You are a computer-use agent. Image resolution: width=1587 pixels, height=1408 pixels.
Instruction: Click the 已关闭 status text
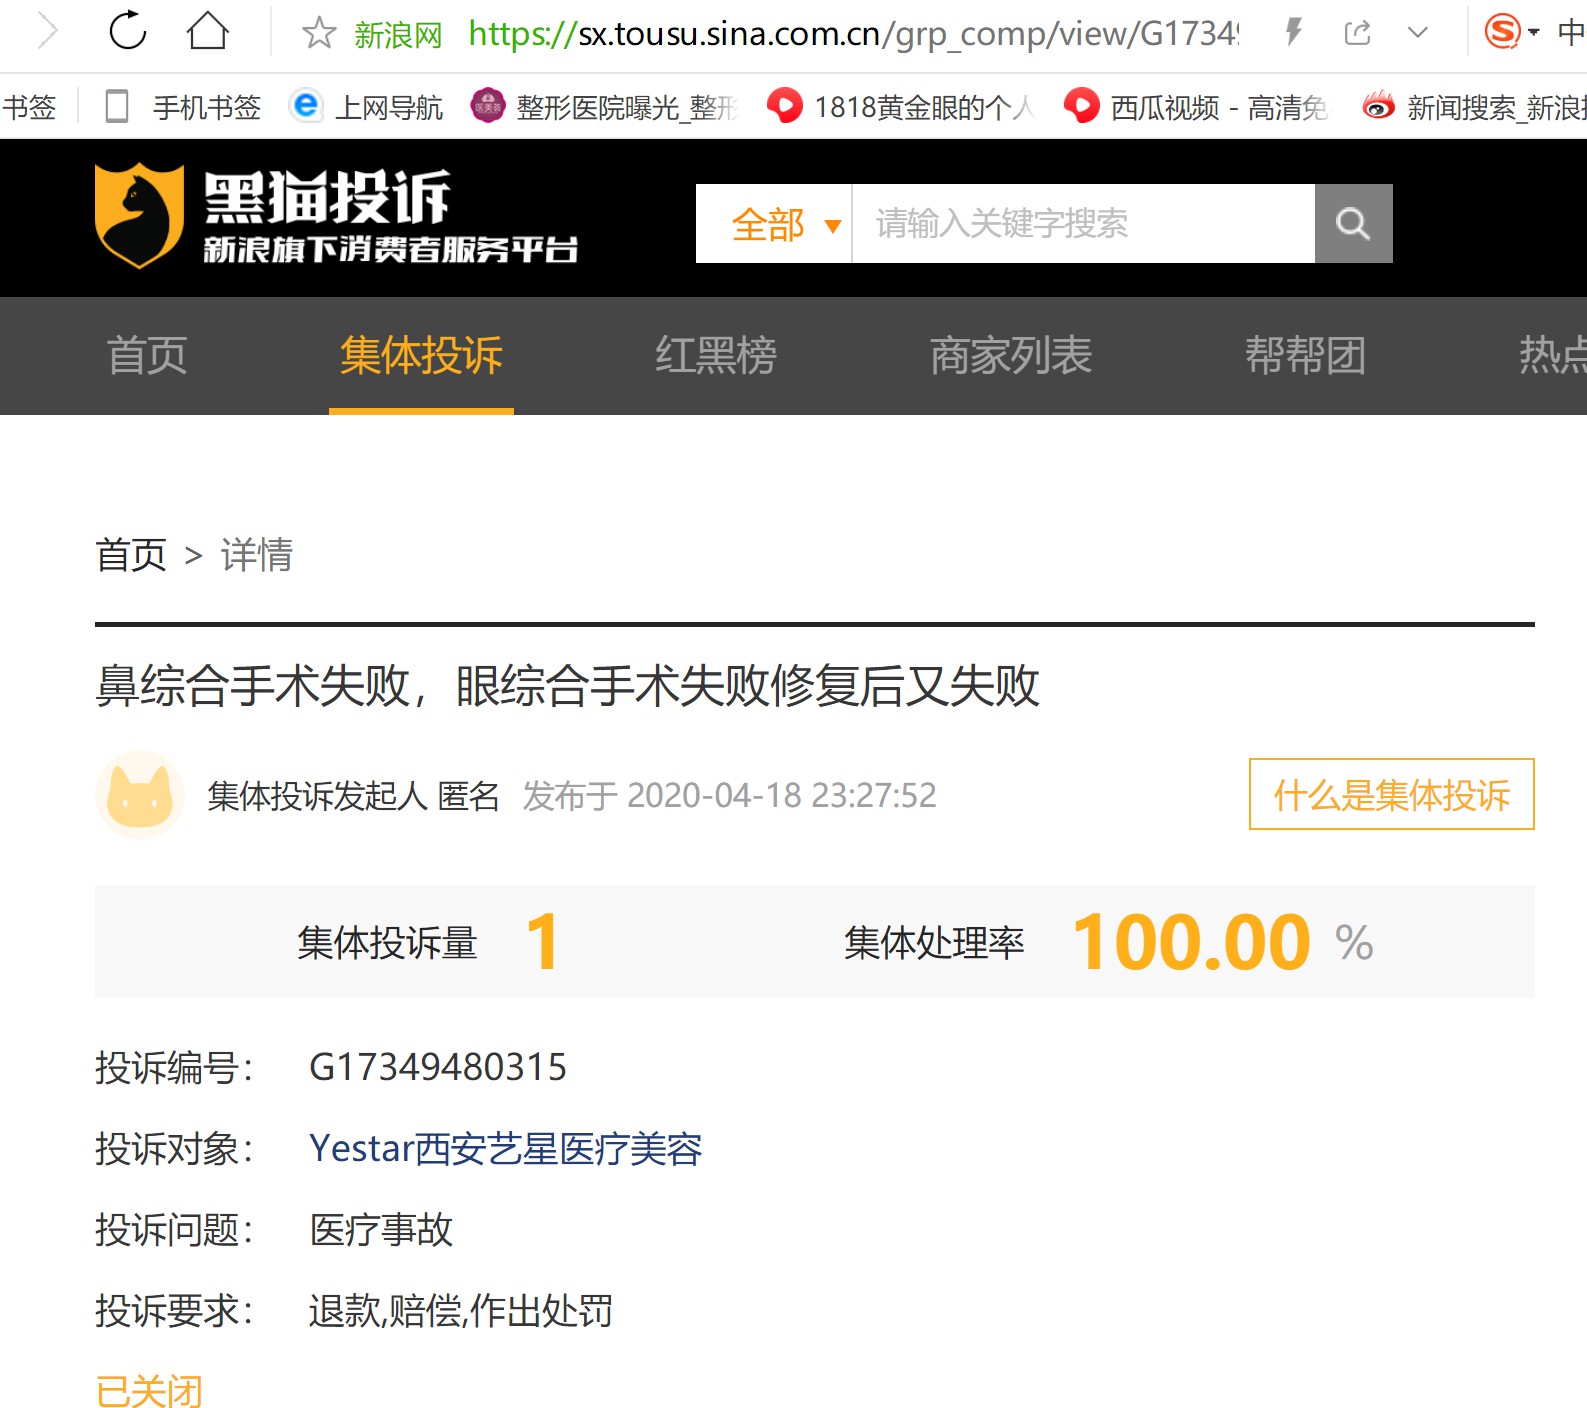149,1391
